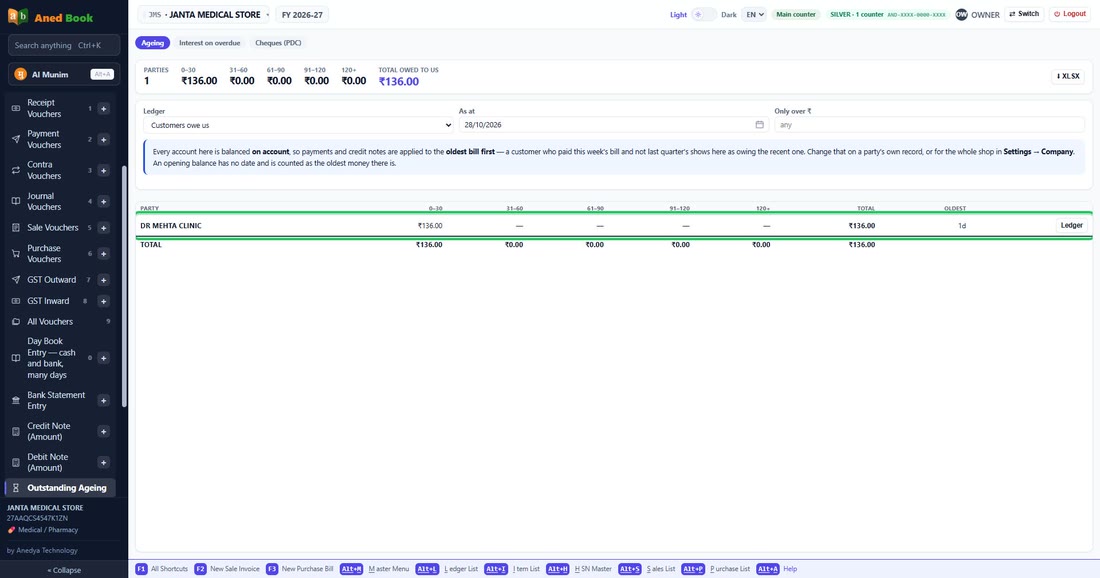1100x578 pixels.
Task: Open the Ledger for DR MEHTA CLINIC
Action: 1071,225
